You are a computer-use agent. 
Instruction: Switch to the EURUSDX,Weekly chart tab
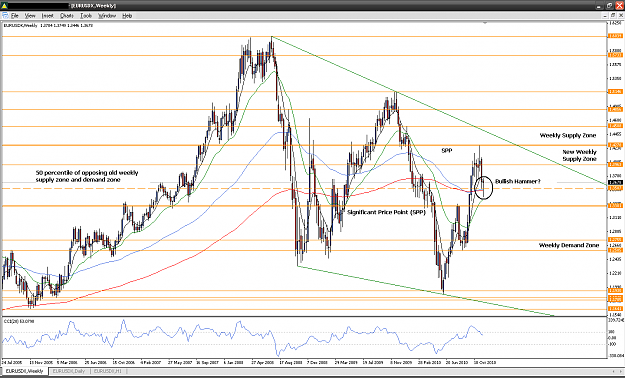24,371
